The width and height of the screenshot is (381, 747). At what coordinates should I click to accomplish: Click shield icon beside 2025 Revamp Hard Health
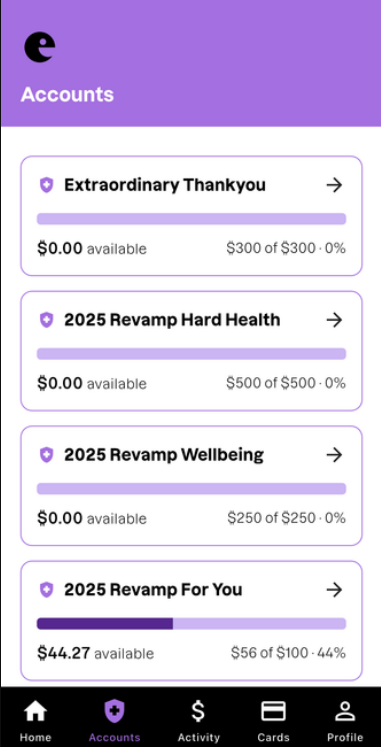pos(46,321)
